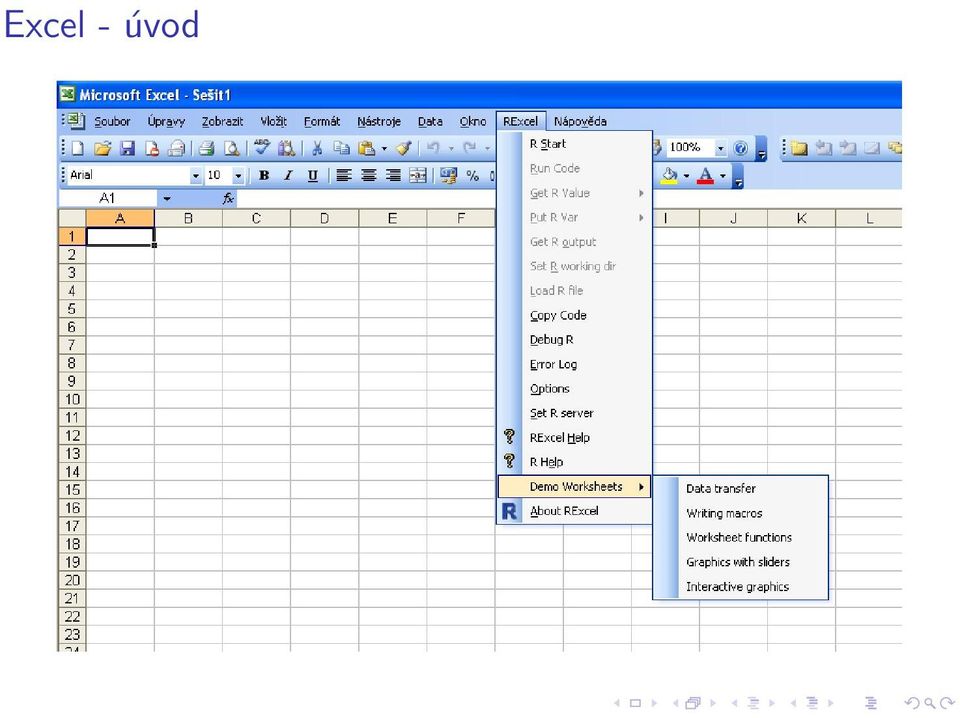The image size is (960, 718).
Task: Apply Percent style with the % icon
Action: [x=473, y=176]
